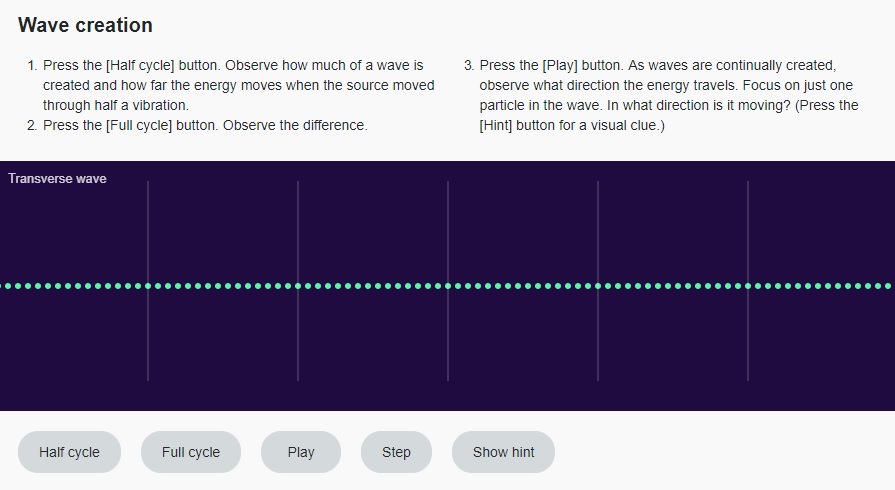
Task: Advance the simulation using Step
Action: point(396,452)
